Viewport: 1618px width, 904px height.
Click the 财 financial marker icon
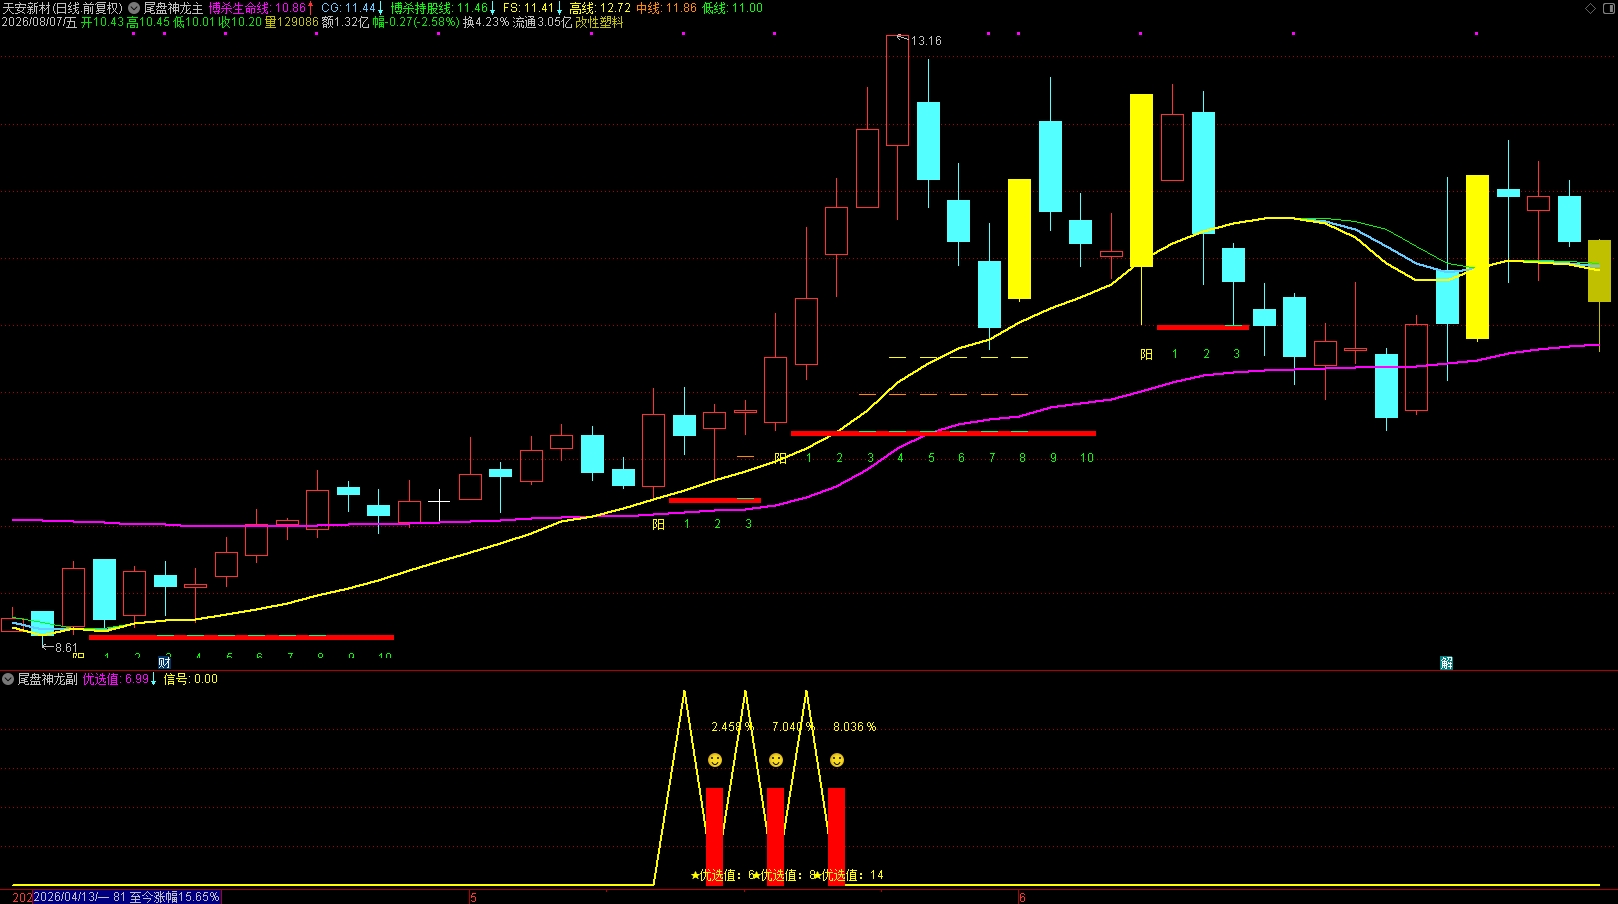pyautogui.click(x=164, y=663)
